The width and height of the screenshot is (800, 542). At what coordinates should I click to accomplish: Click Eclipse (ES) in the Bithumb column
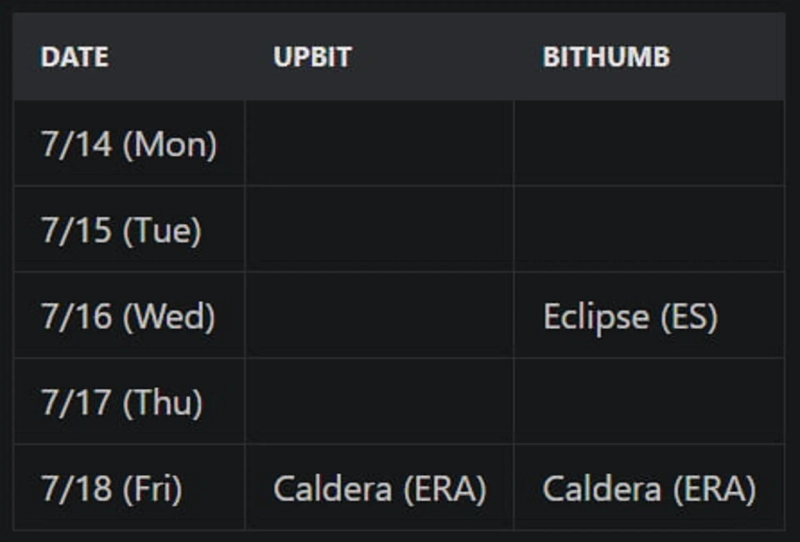[x=630, y=317]
